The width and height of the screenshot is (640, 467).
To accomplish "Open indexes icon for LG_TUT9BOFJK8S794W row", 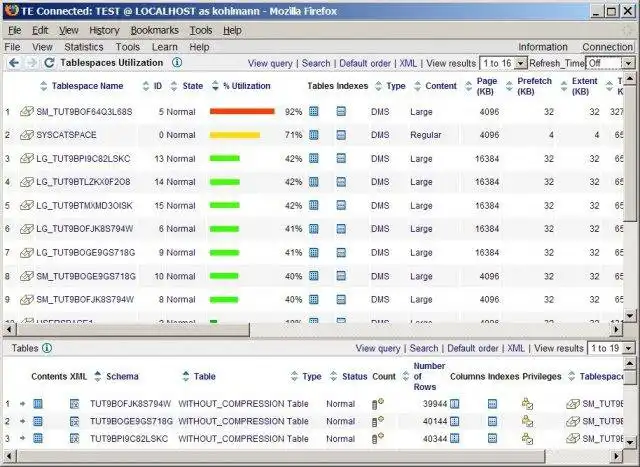I will tap(341, 229).
